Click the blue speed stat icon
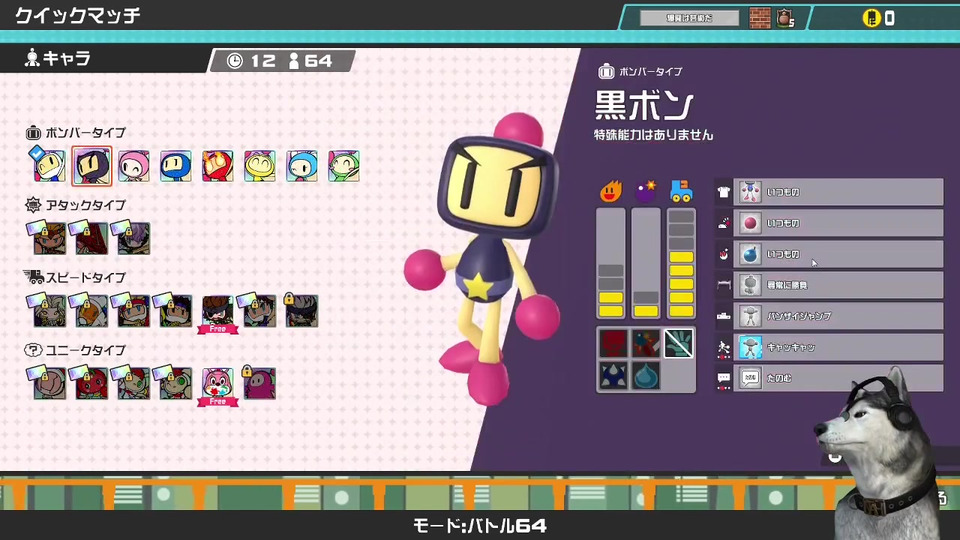 681,191
